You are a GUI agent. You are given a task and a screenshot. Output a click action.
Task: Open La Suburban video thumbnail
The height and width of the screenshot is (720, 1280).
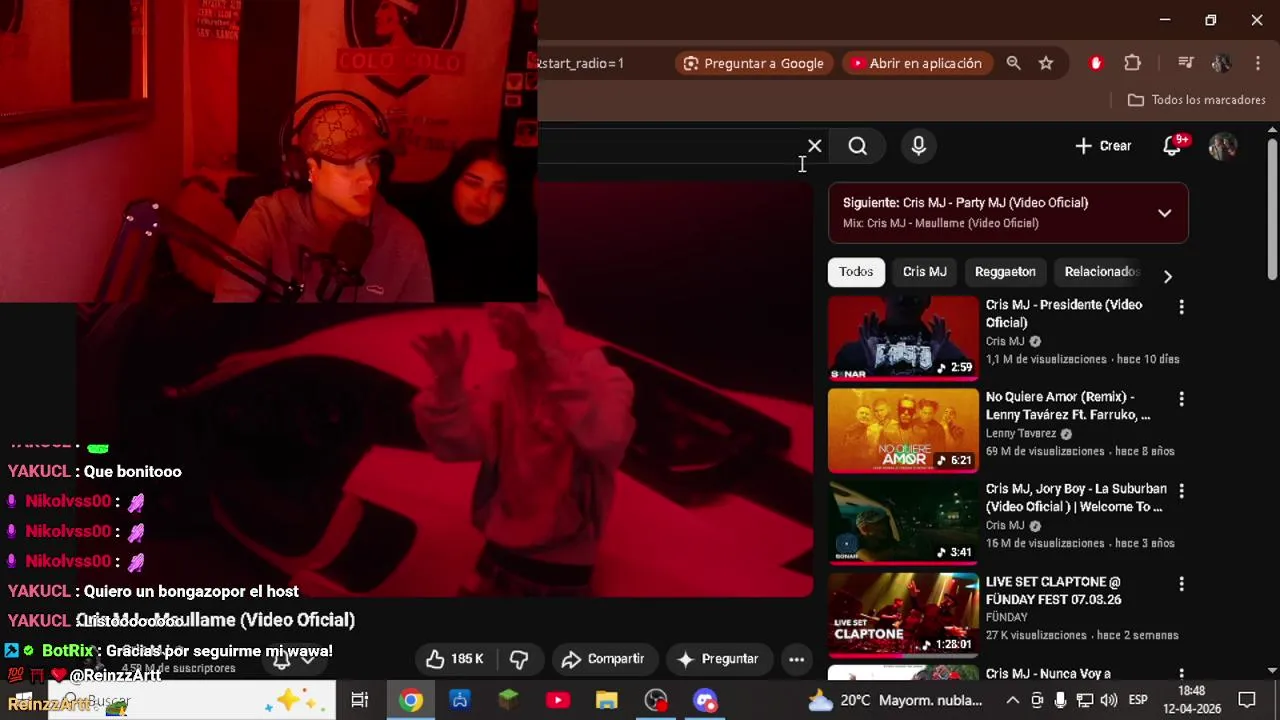tap(903, 522)
